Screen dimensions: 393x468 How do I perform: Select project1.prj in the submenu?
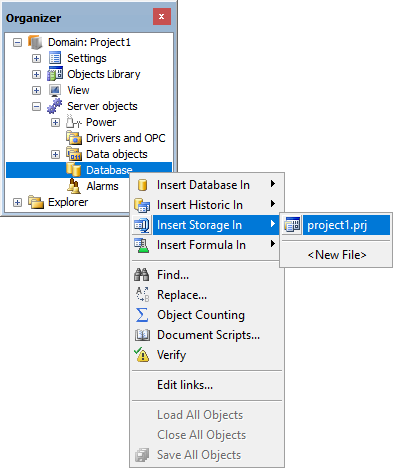pos(336,225)
